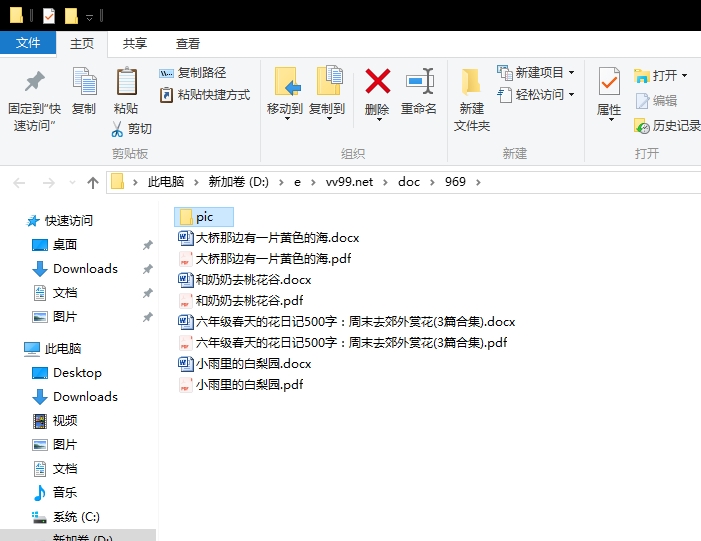The image size is (701, 541).
Task: Click Paste shortcut (粘贴快捷方式)
Action: (205, 95)
